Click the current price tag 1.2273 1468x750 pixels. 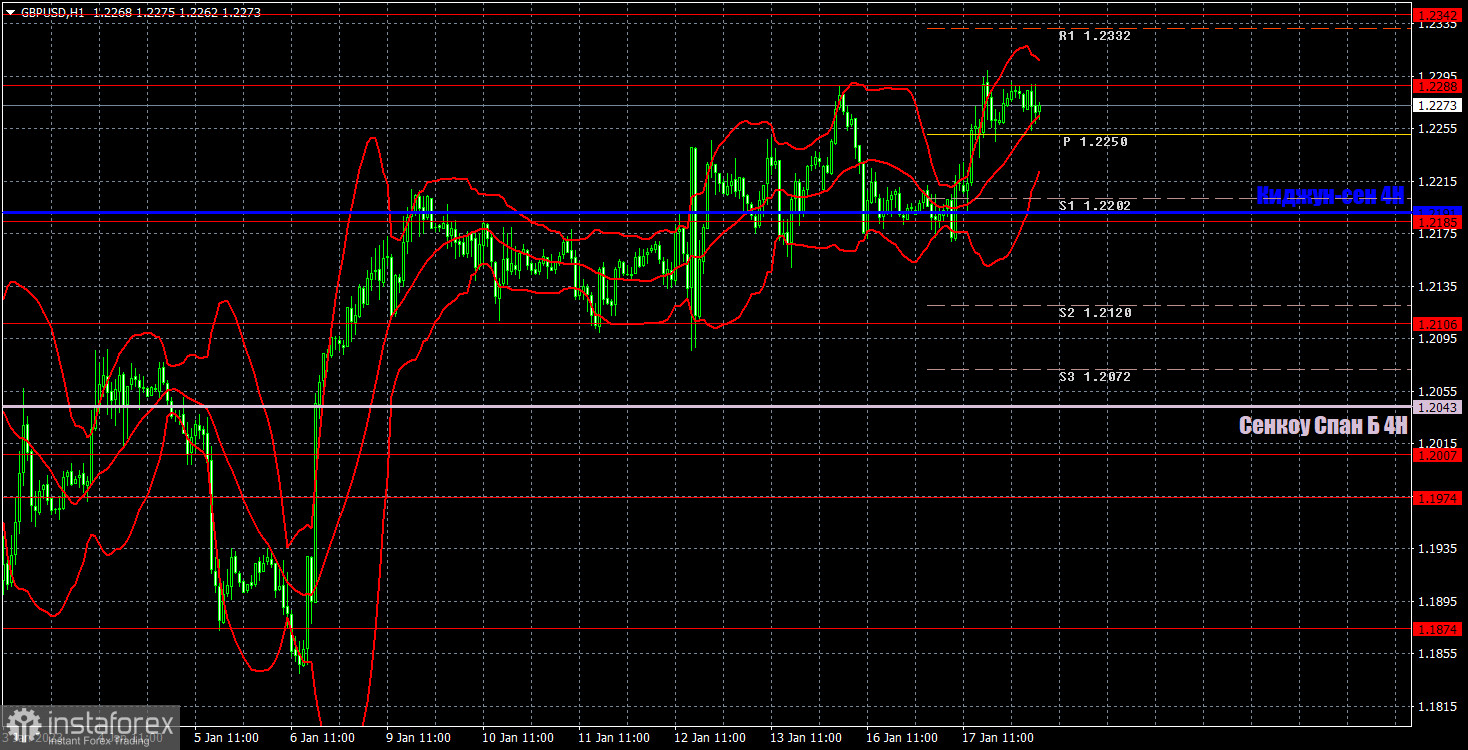pyautogui.click(x=1439, y=105)
